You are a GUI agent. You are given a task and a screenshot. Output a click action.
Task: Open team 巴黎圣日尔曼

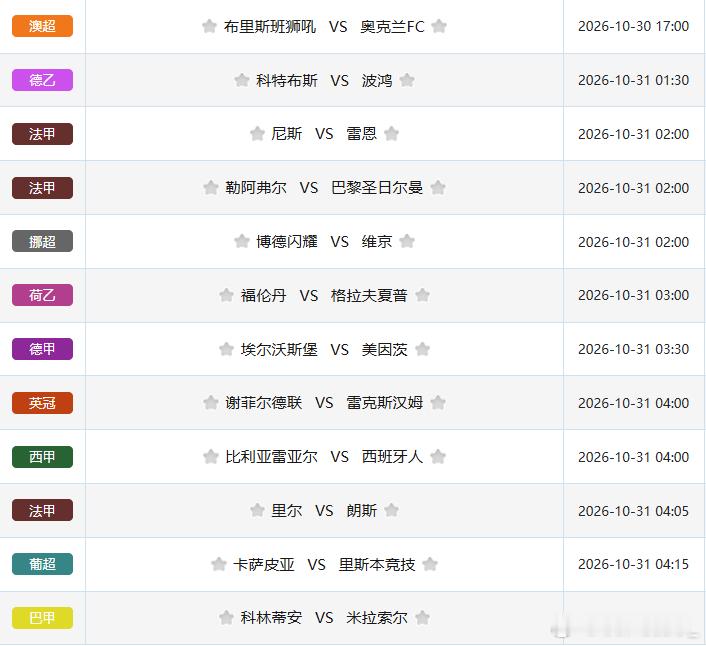(377, 188)
